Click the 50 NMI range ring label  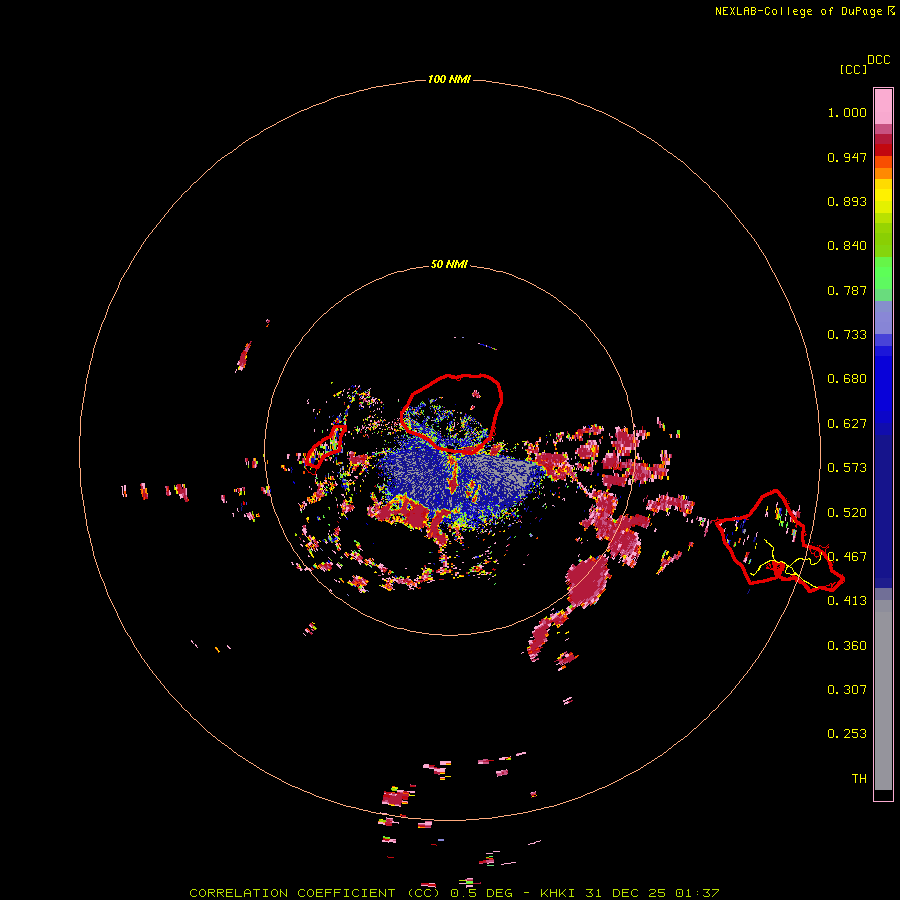click(x=449, y=264)
